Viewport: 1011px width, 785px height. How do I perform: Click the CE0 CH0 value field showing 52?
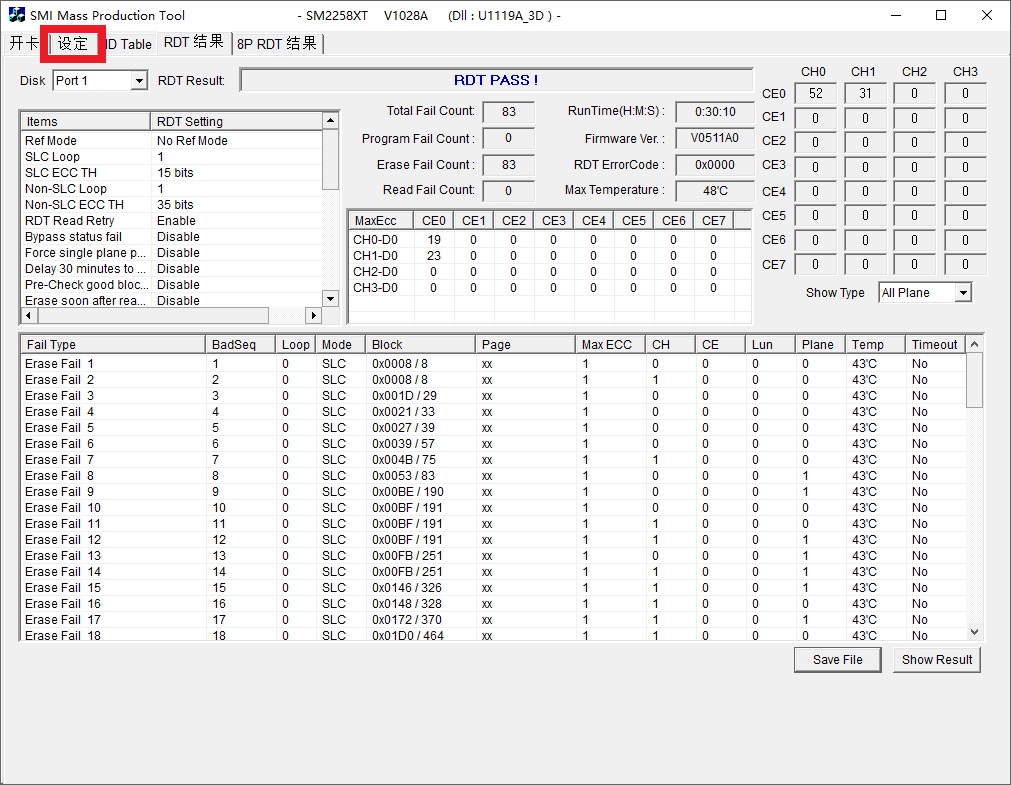point(815,94)
